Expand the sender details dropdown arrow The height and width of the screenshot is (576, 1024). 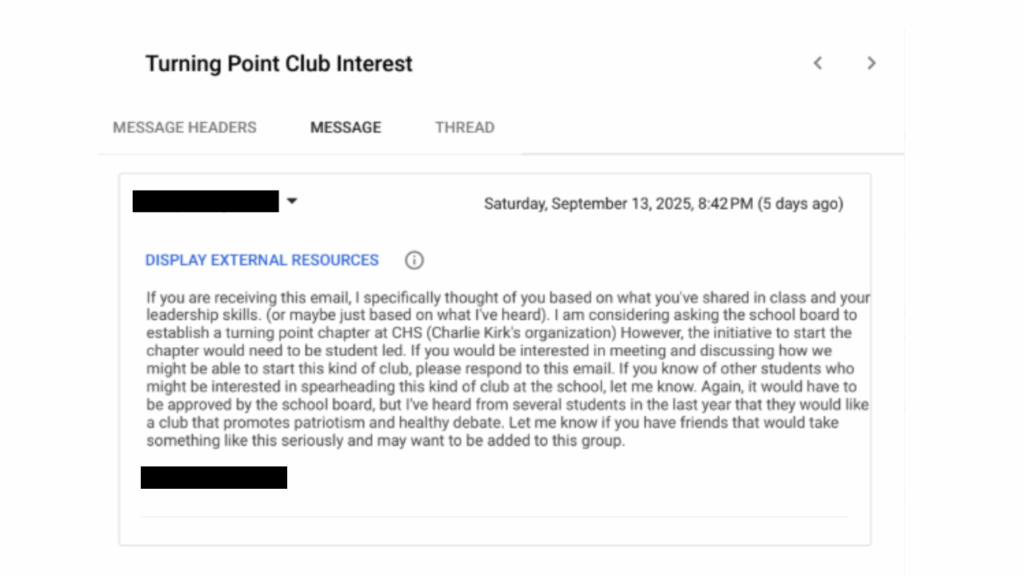(x=292, y=201)
